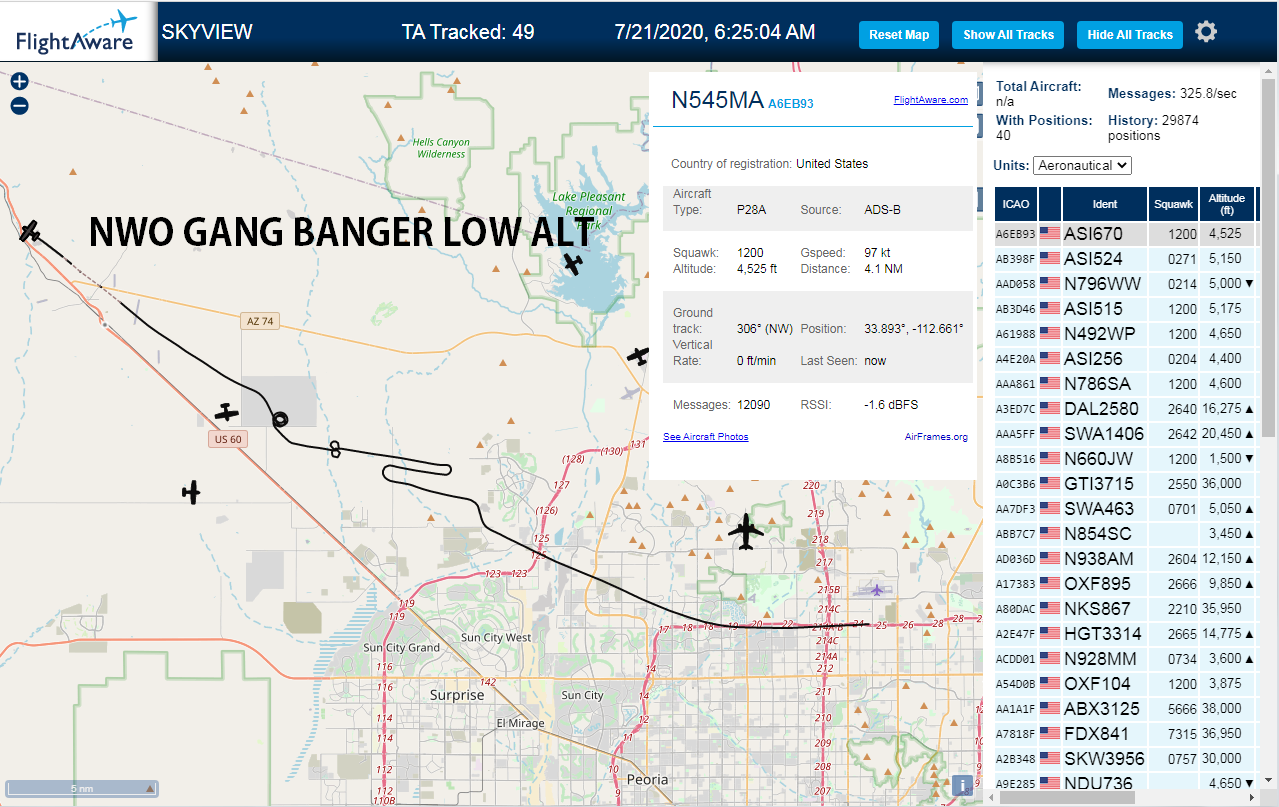This screenshot has width=1279, height=807.
Task: Select the ASI256 row
Action: 1125,359
